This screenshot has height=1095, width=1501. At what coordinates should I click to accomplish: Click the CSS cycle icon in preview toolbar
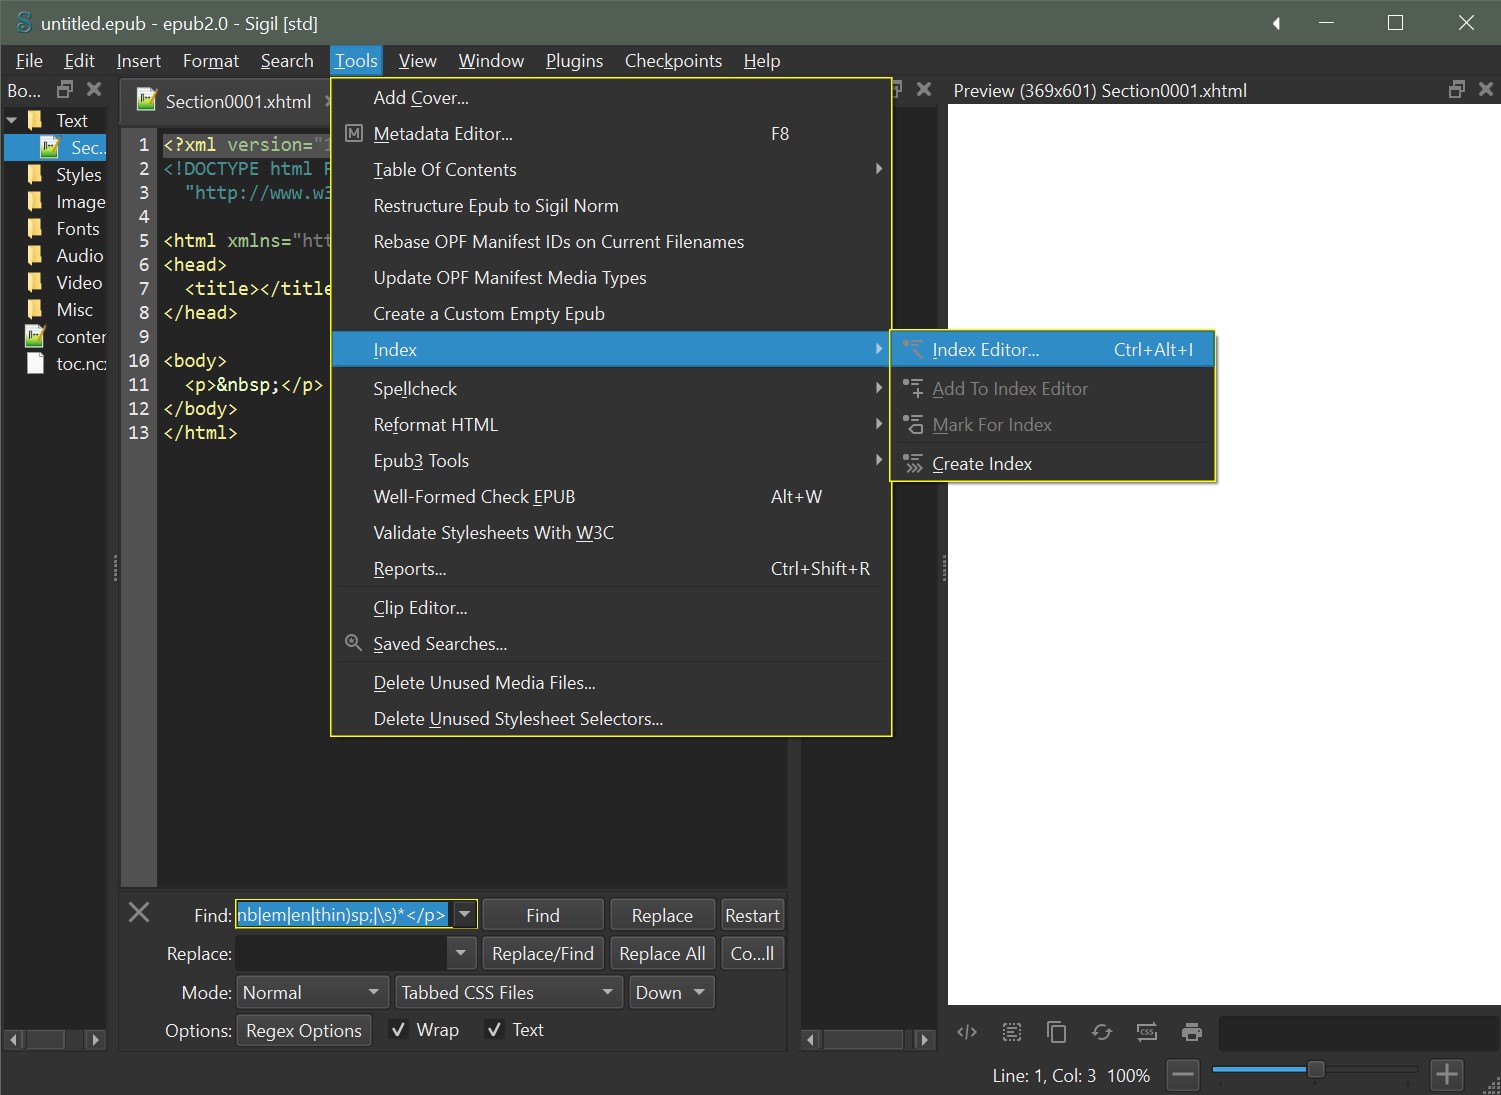pos(1147,1032)
